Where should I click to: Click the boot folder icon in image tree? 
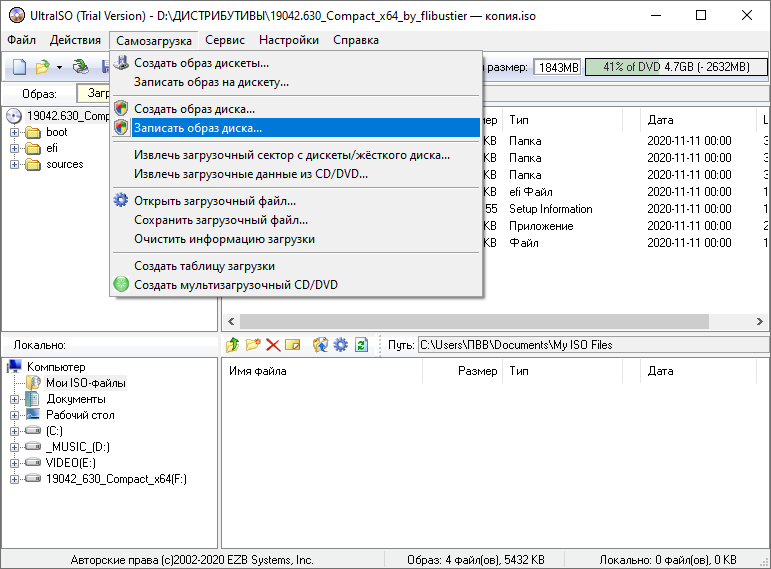tap(33, 132)
